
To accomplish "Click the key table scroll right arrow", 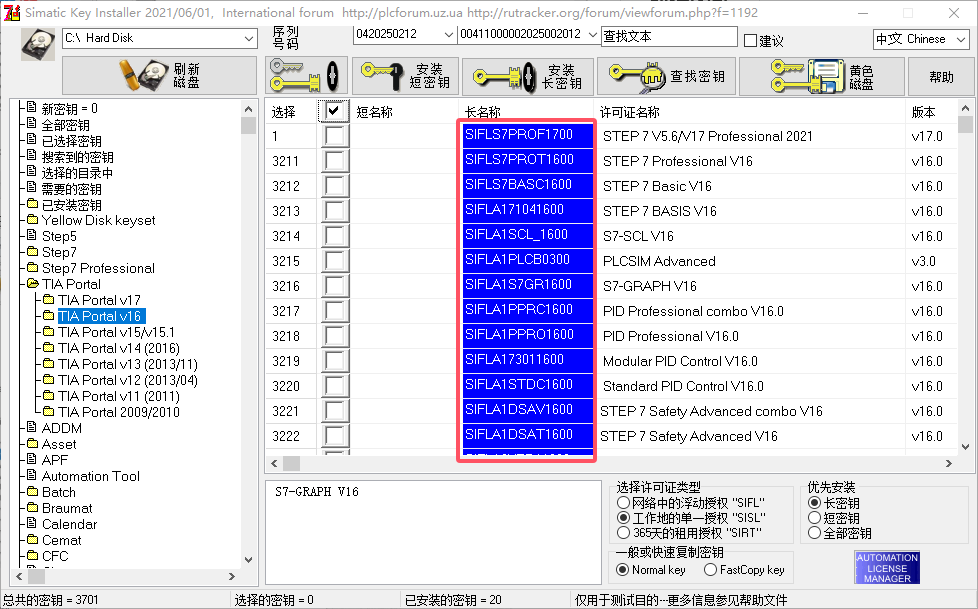I will click(949, 464).
